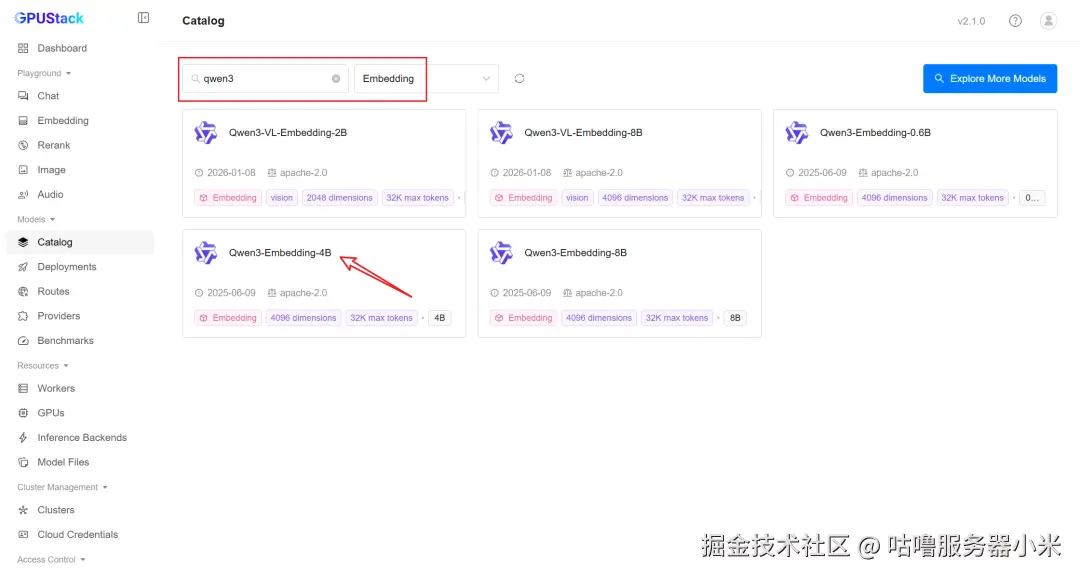Collapse the Playground section
The width and height of the screenshot is (1080, 578).
pyautogui.click(x=44, y=73)
